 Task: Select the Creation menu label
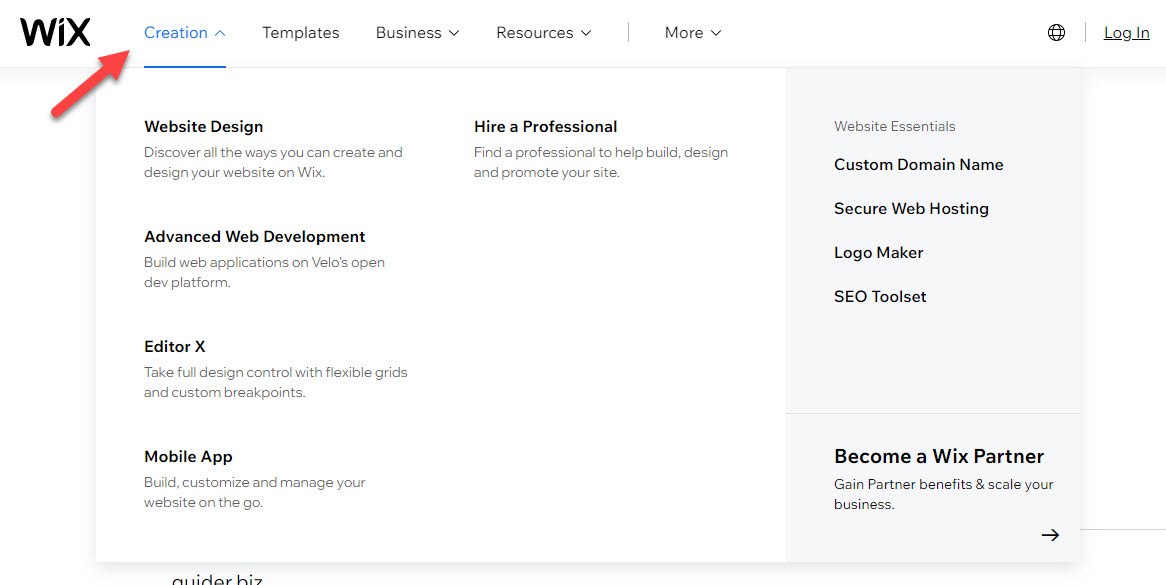[176, 33]
